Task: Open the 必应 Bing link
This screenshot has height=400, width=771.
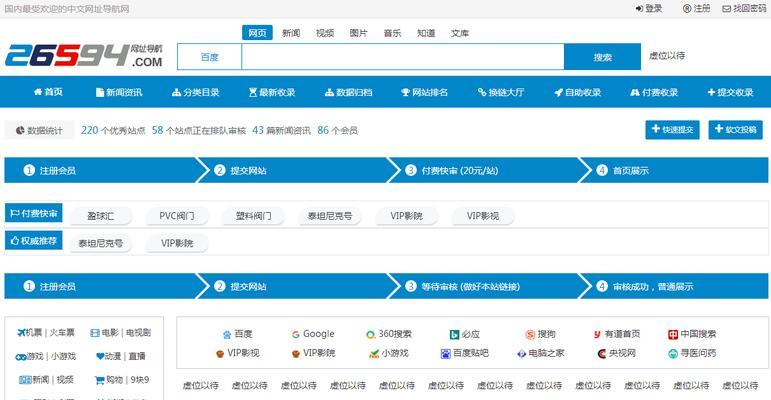Action: click(x=465, y=334)
